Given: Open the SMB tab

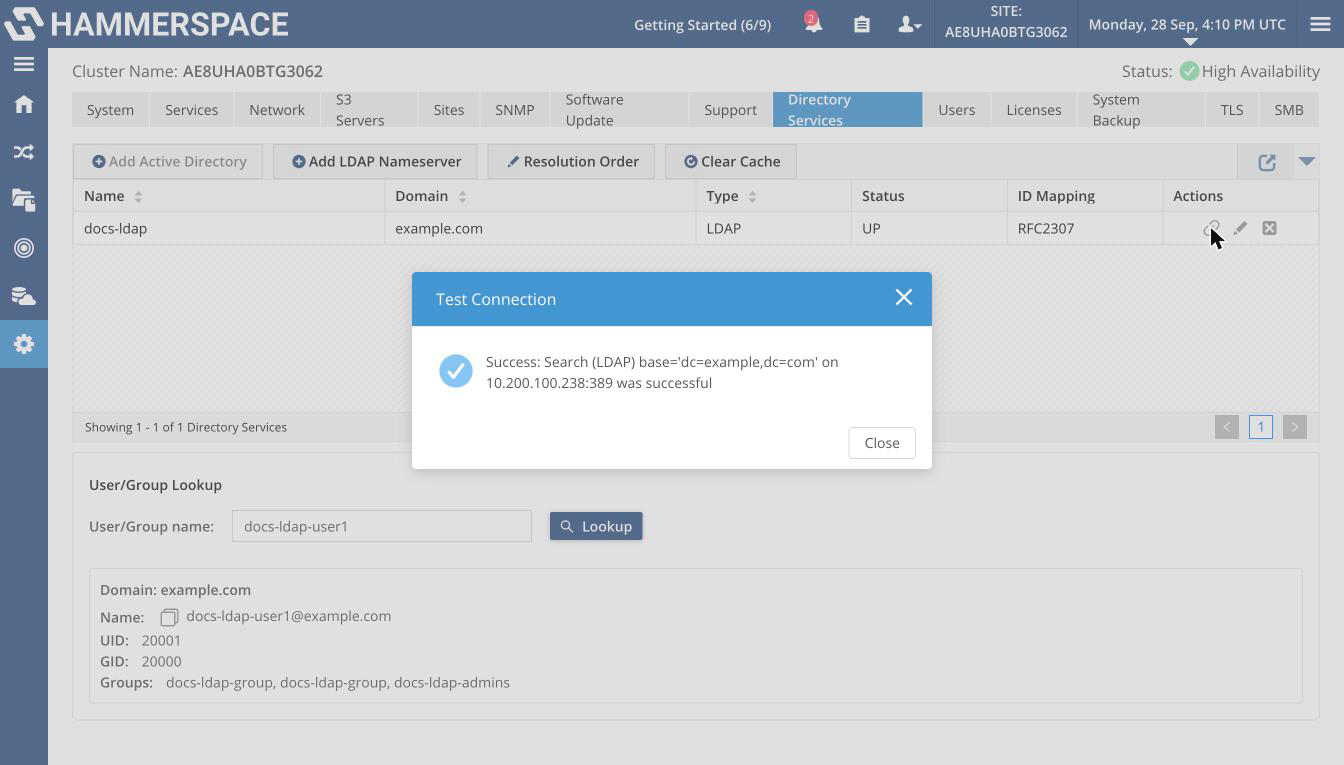Looking at the screenshot, I should 1288,110.
